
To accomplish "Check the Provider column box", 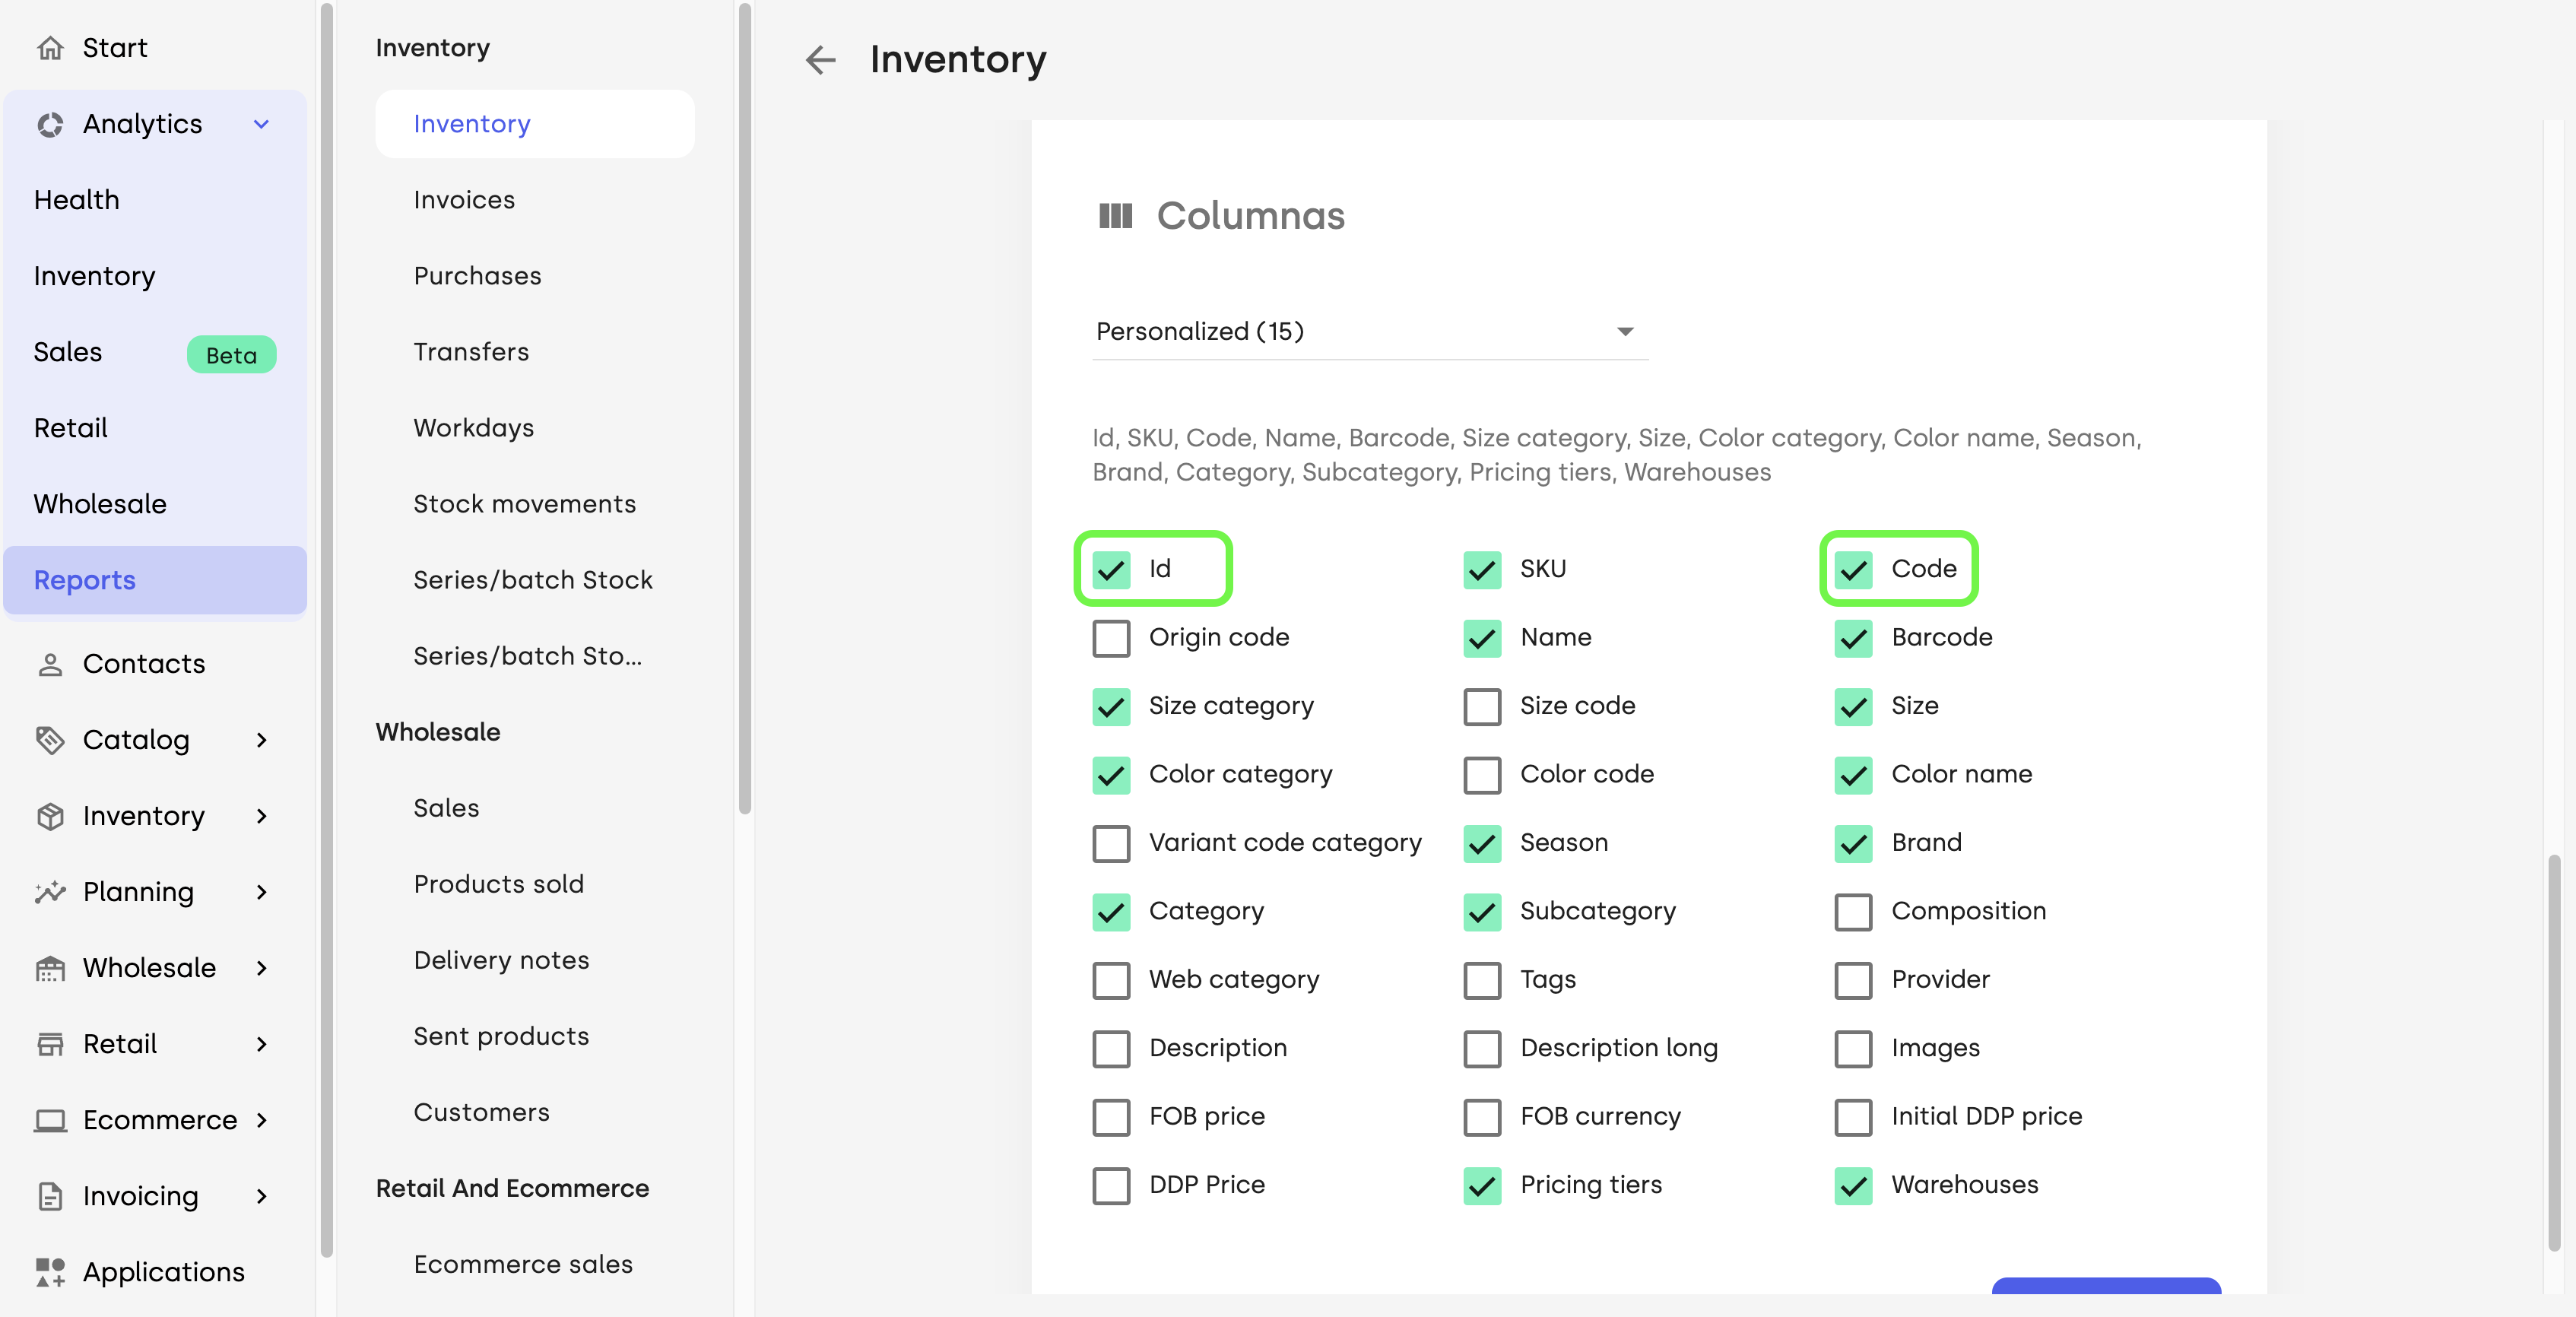I will tap(1853, 981).
